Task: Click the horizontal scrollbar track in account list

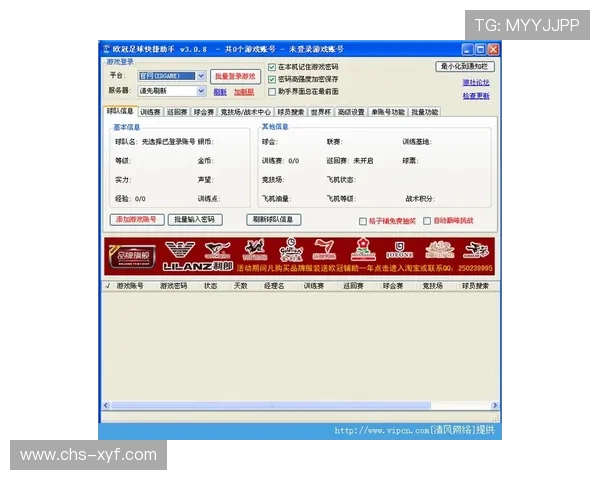Action: 300,406
